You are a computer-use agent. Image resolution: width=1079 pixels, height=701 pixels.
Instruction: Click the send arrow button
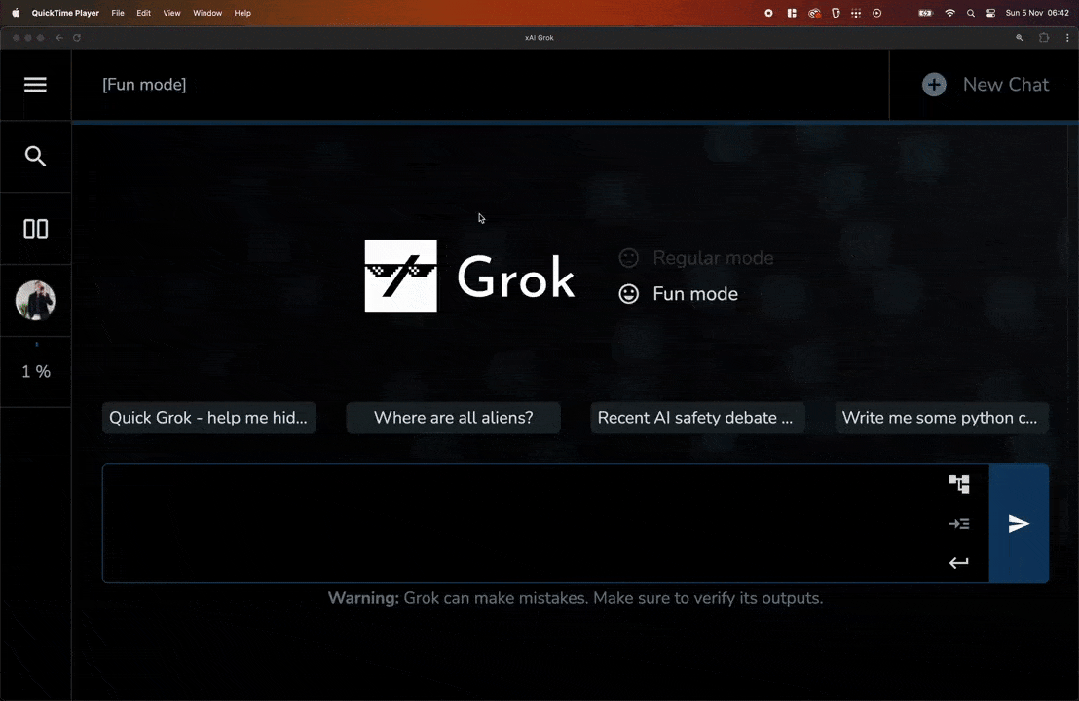[x=1018, y=524]
